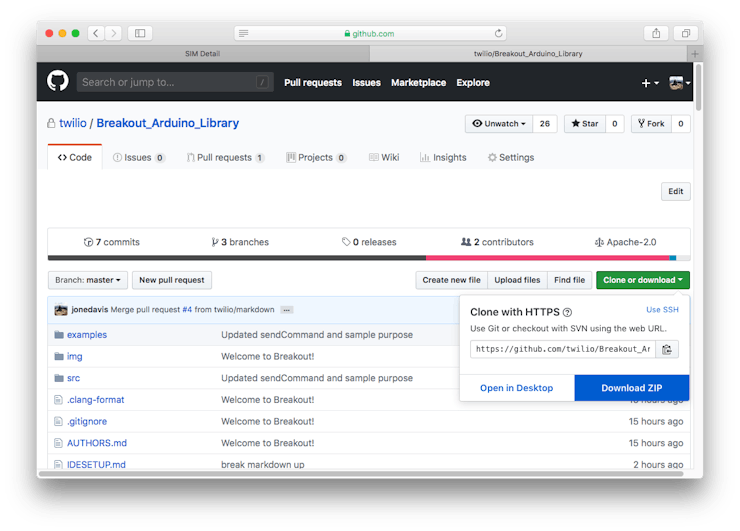Open the Pull requests repo tab

(x=225, y=158)
